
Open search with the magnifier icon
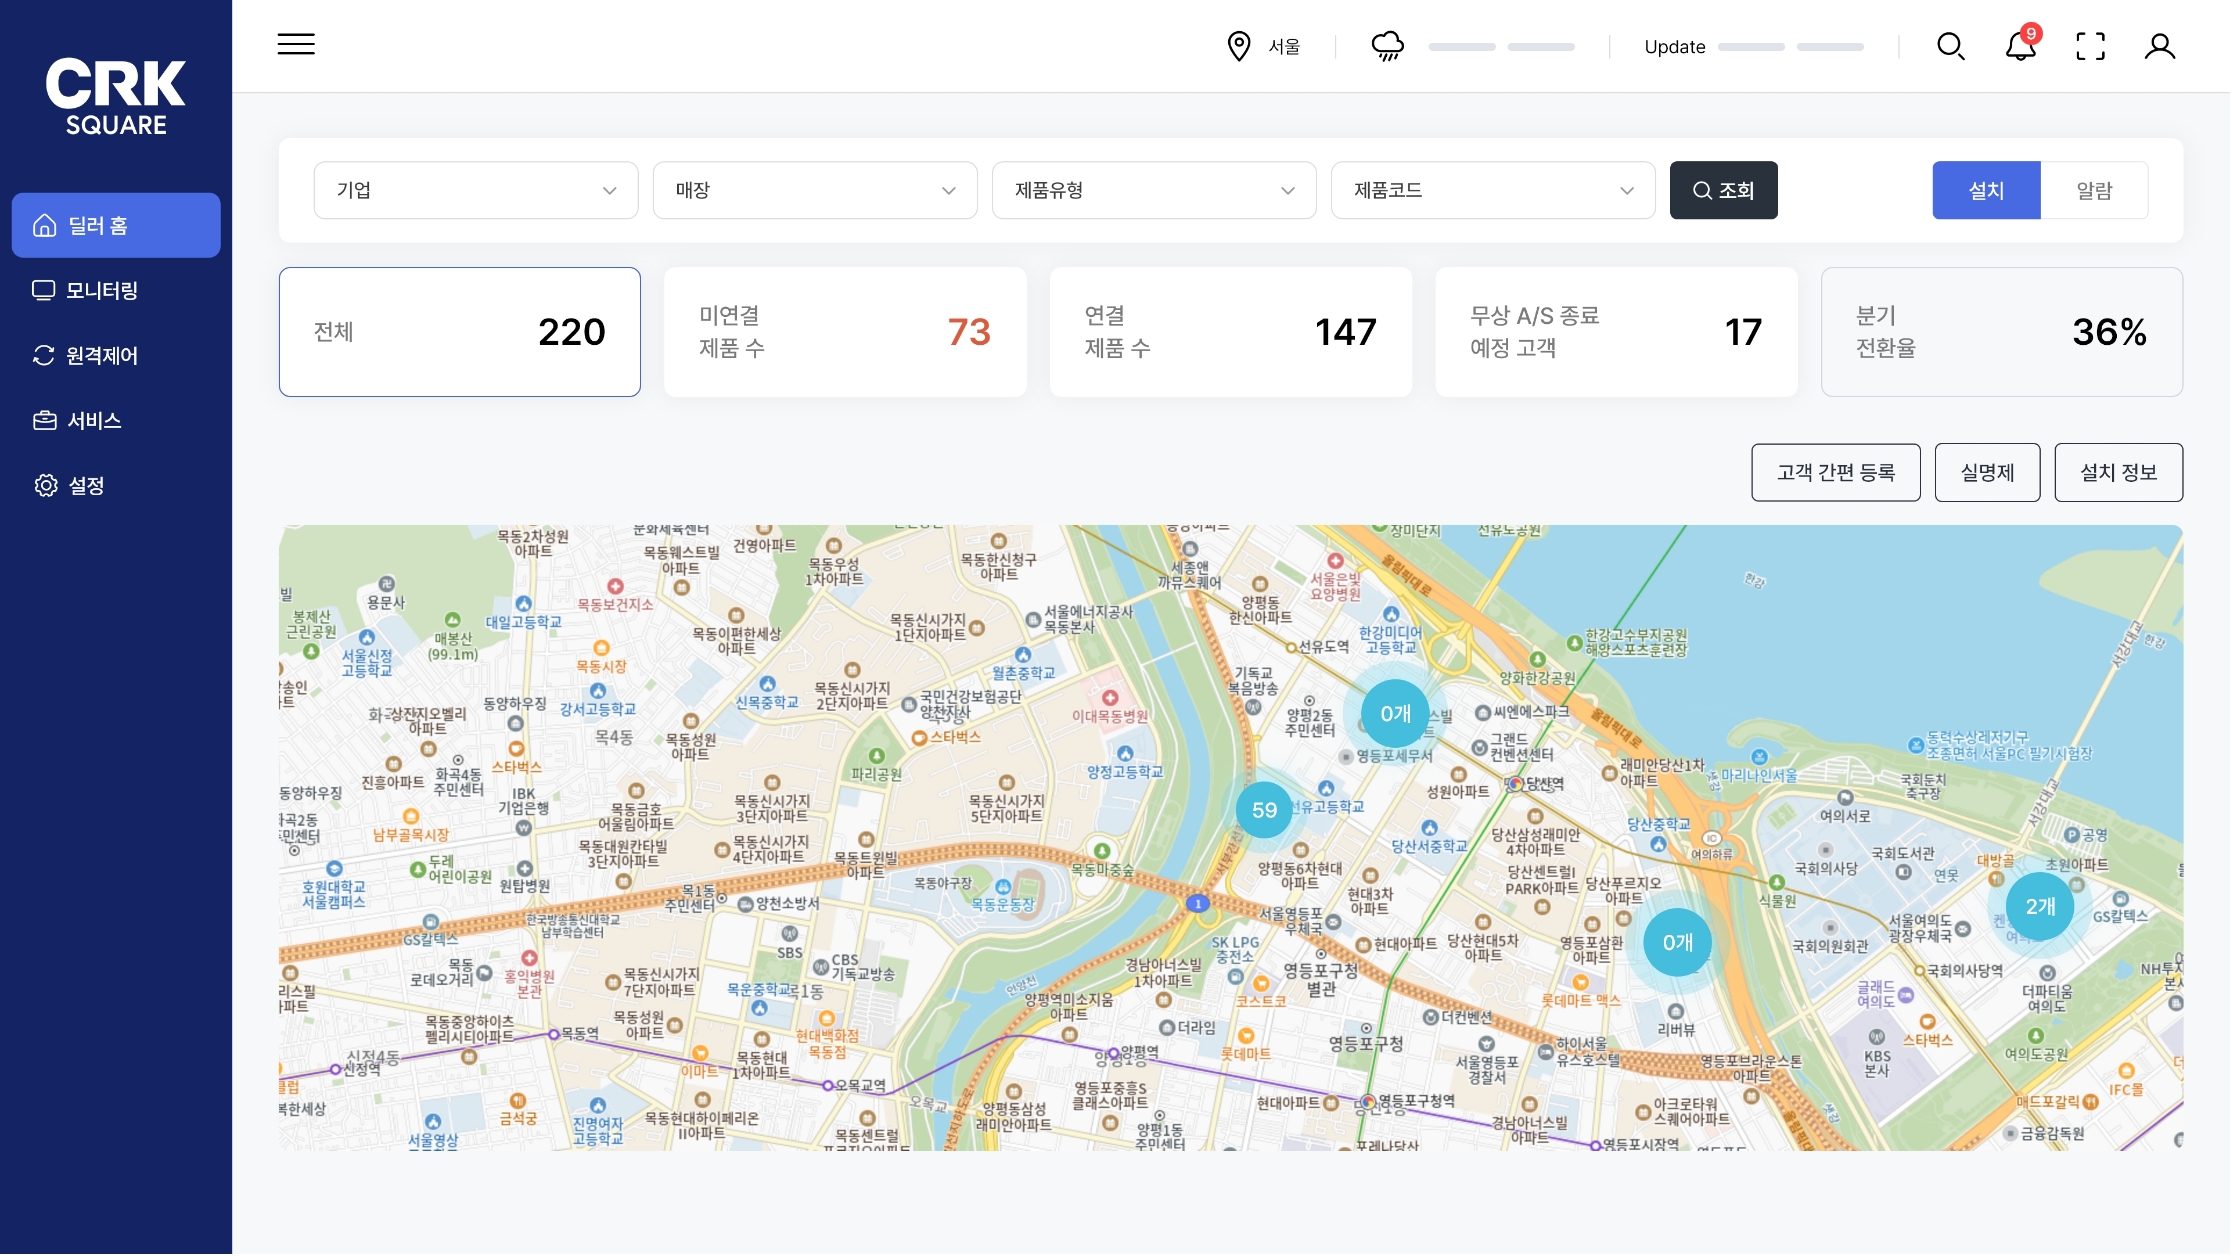(x=1950, y=46)
